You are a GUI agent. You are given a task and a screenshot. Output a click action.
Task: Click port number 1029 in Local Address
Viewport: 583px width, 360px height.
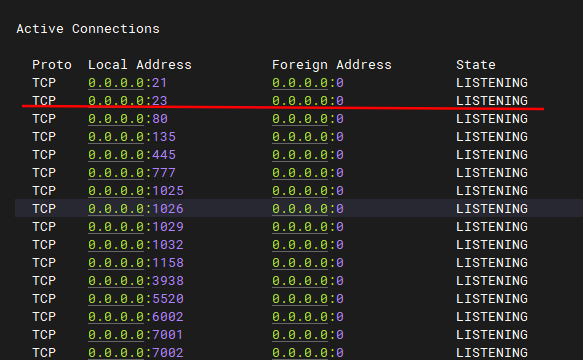point(168,227)
